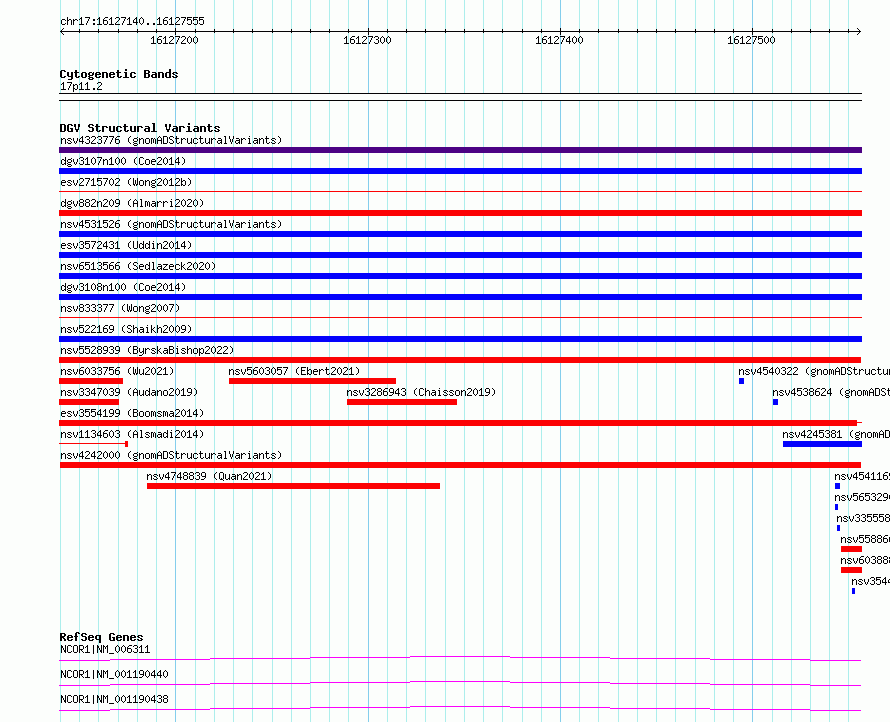890x722 pixels.
Task: Click the small blue nsv4540322 marker
Action: [741, 381]
